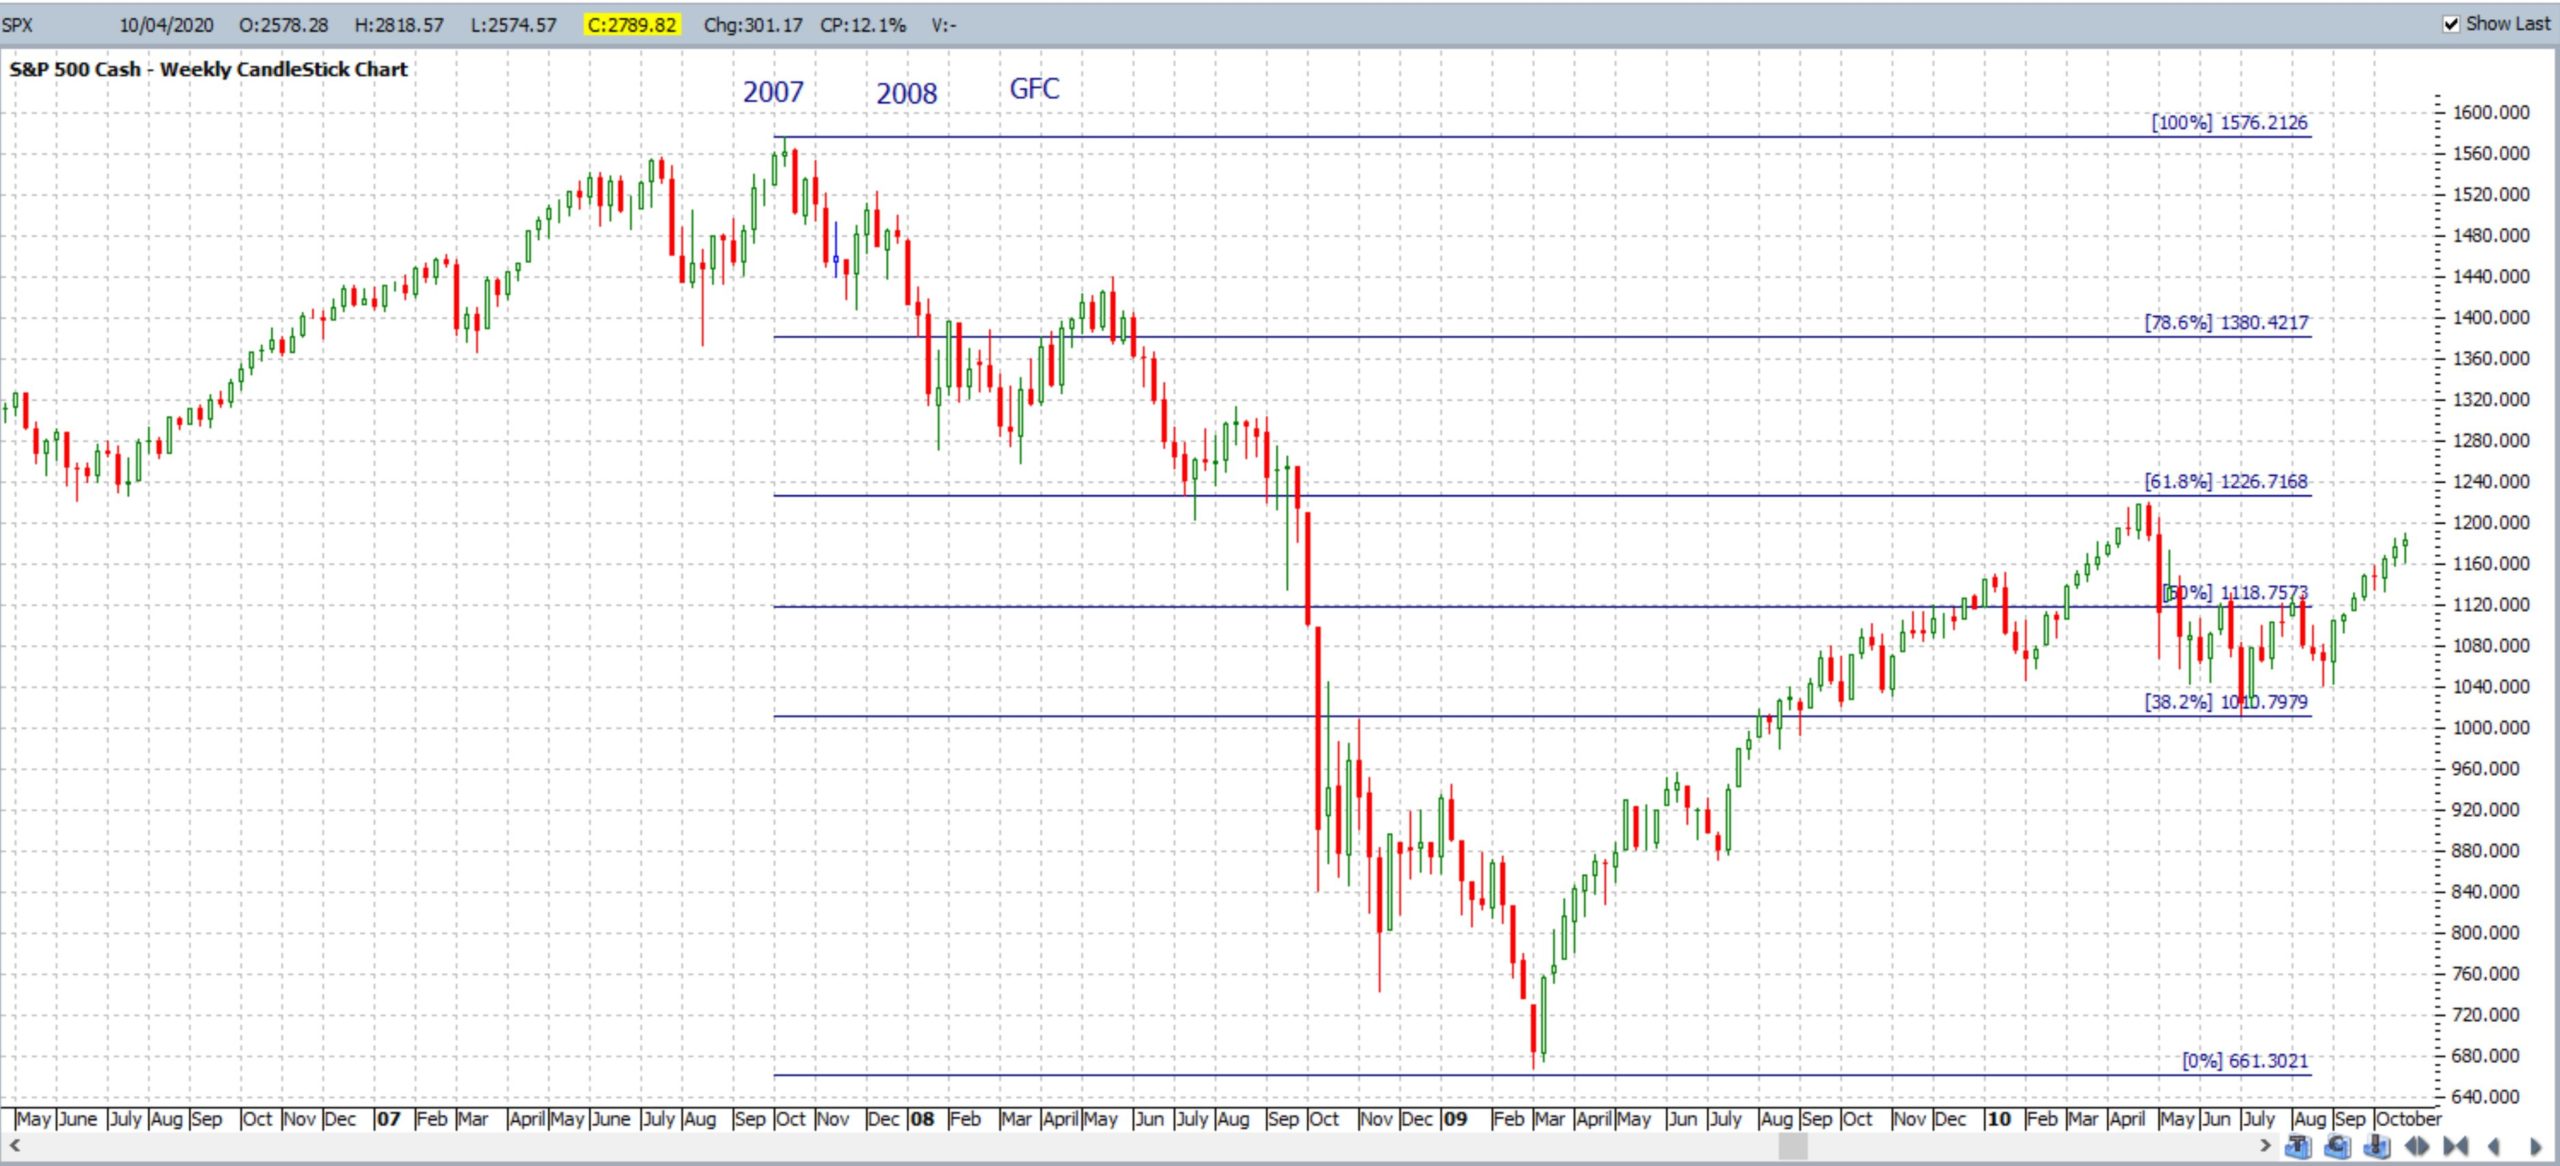Viewport: 2560px width, 1166px height.
Task: Click the blue folder icon with T
Action: pyautogui.click(x=2298, y=1146)
